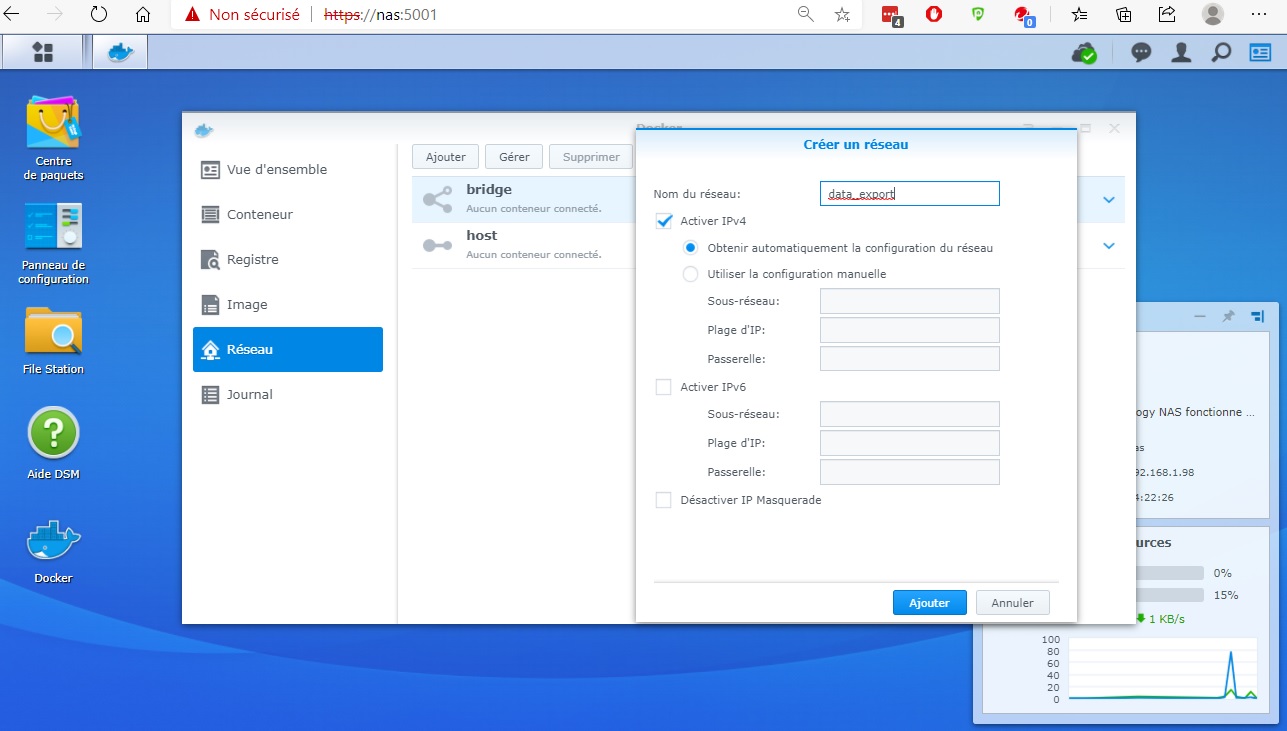Open the Centre de paquets desktop icon

pos(53,123)
